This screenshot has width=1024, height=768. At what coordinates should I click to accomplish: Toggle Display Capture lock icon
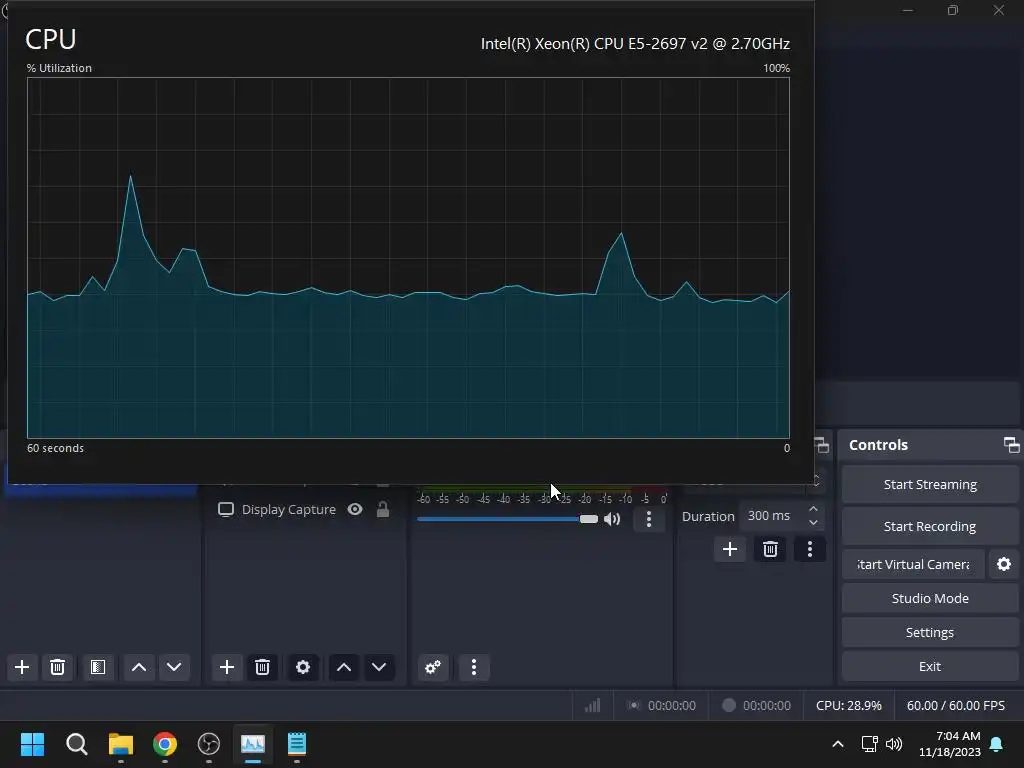[383, 509]
